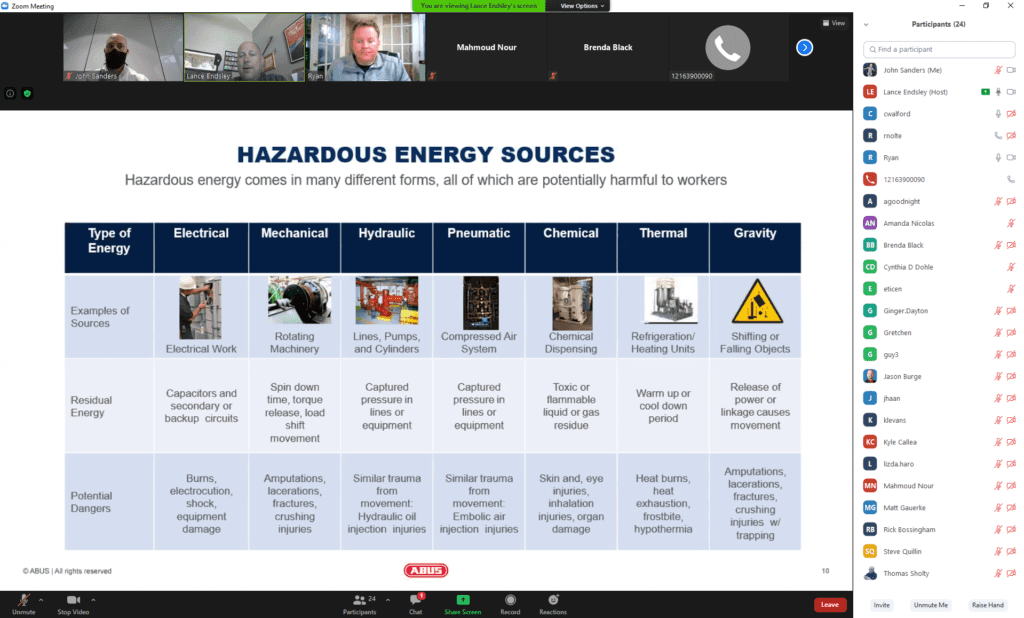Screen dimensions: 1024x618
Task: Click the Invite button
Action: (x=882, y=605)
